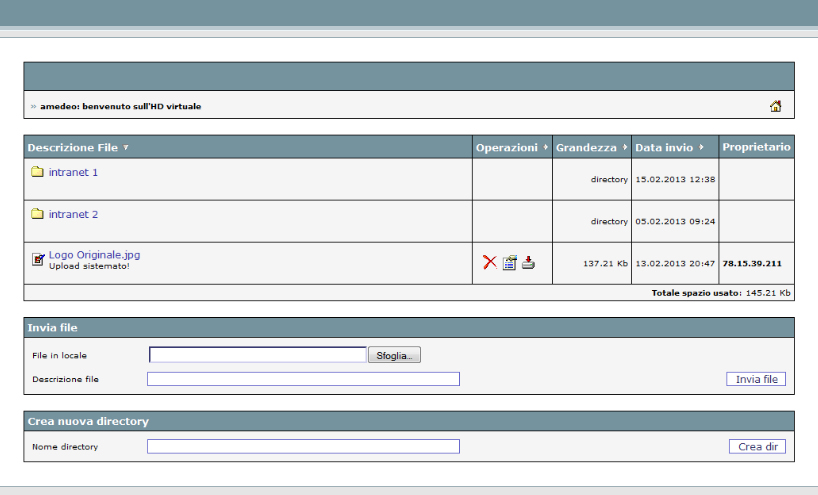
Task: Click the folder icon next to intranet 2
Action: click(37, 214)
